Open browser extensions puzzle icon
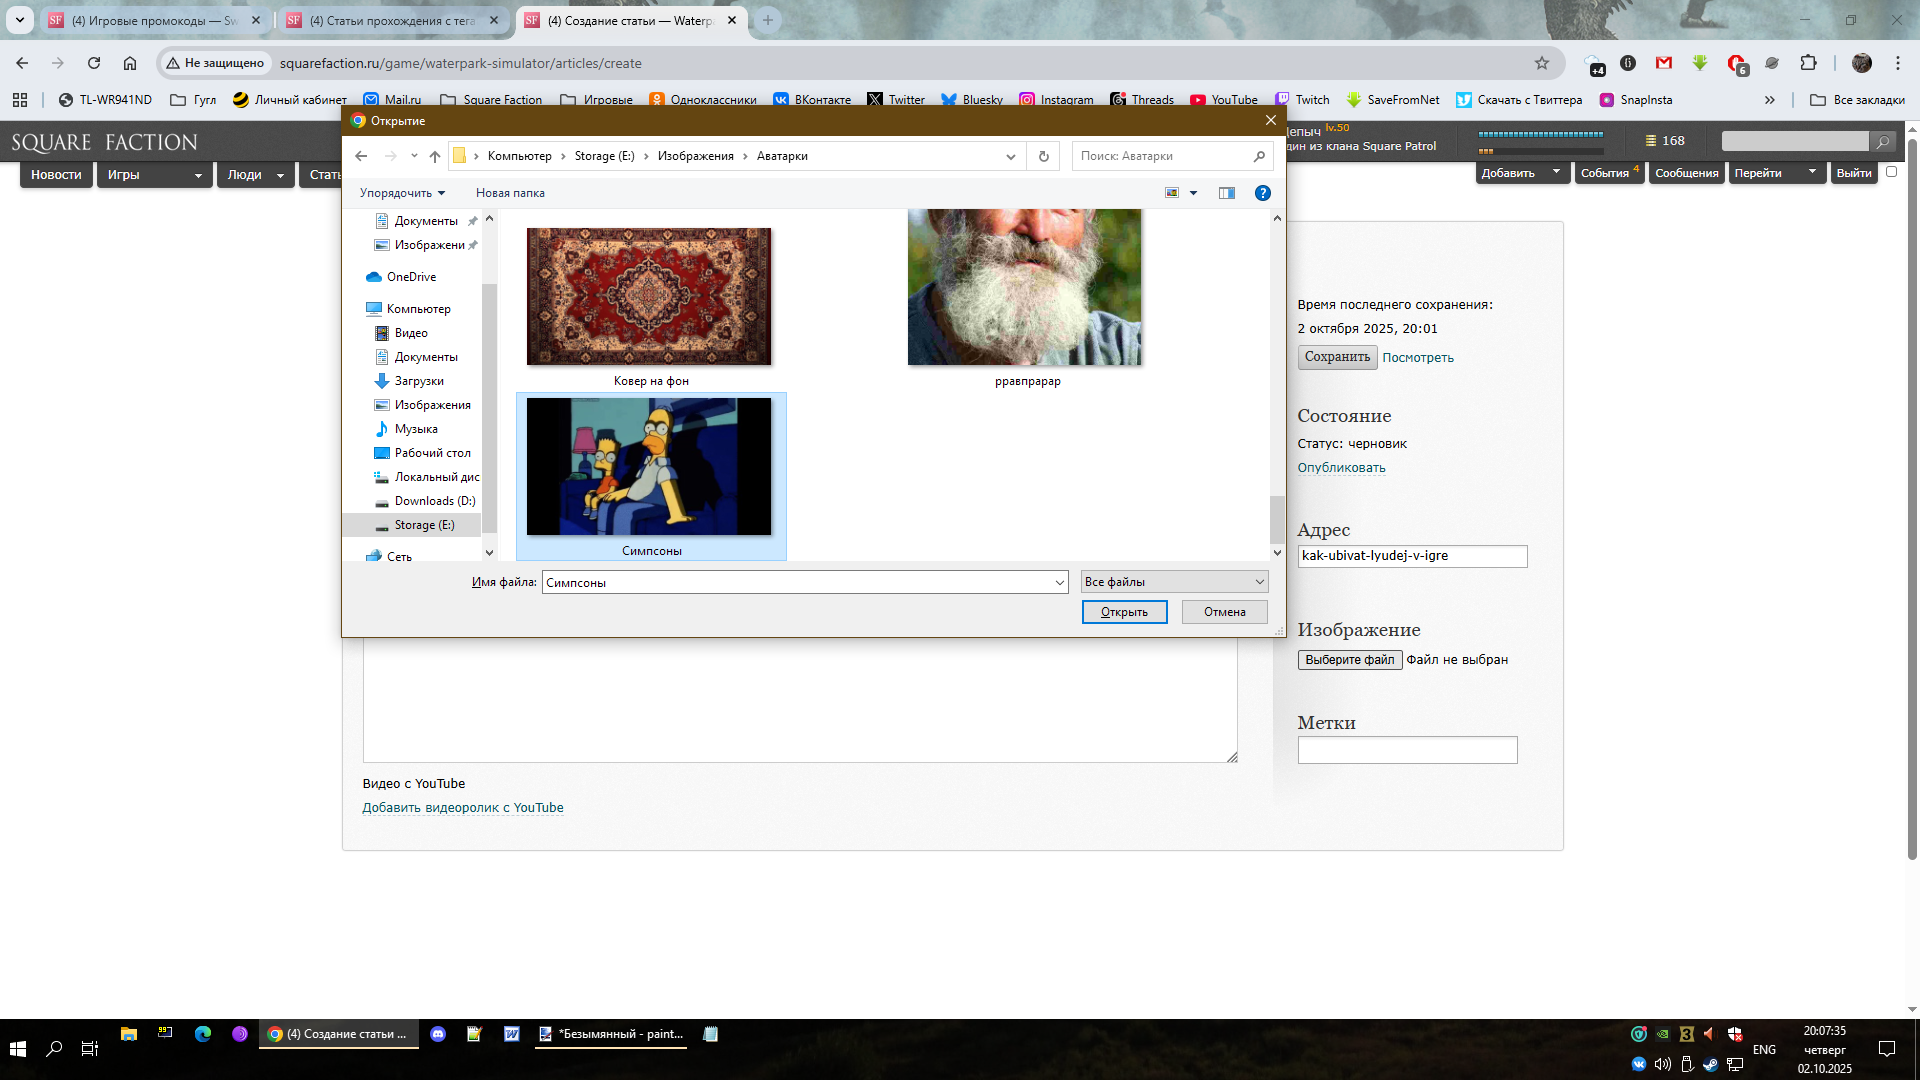Screen dimensions: 1920x1080 coord(1808,63)
